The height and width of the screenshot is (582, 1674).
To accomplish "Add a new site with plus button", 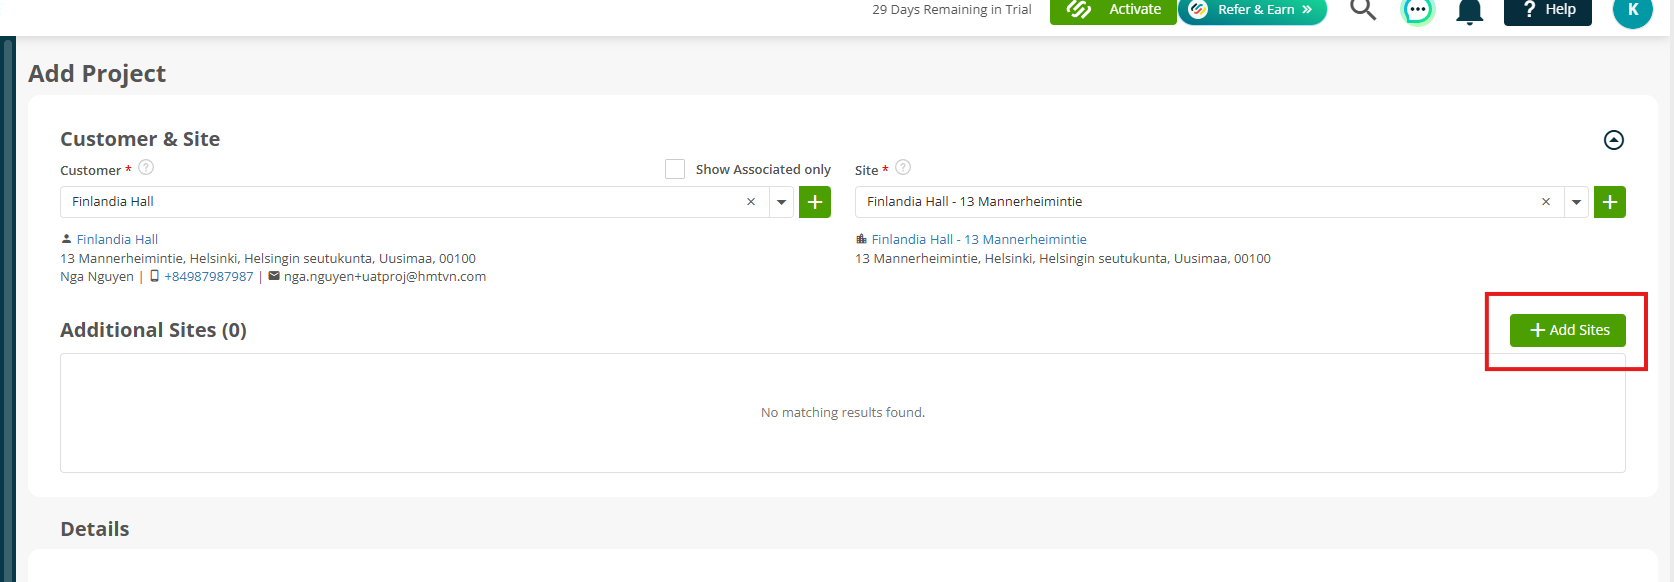I will [1610, 202].
